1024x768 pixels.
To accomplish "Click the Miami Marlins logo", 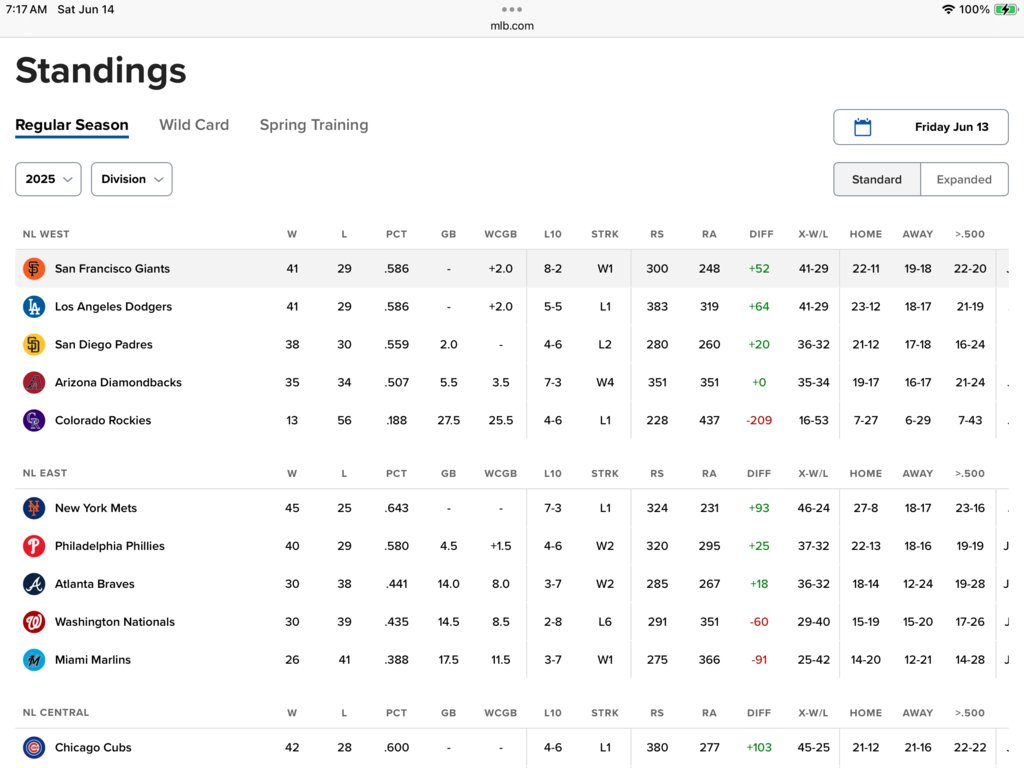I will [34, 660].
